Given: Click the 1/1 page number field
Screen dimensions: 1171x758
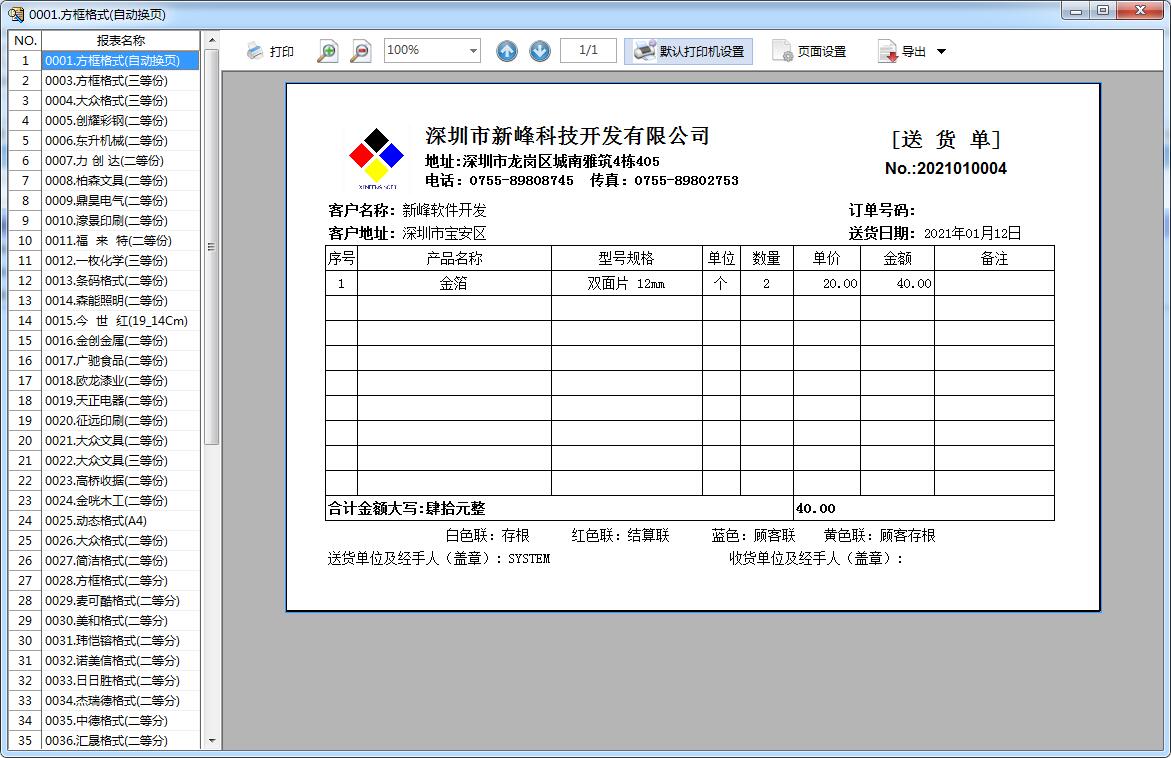Looking at the screenshot, I should [x=588, y=50].
